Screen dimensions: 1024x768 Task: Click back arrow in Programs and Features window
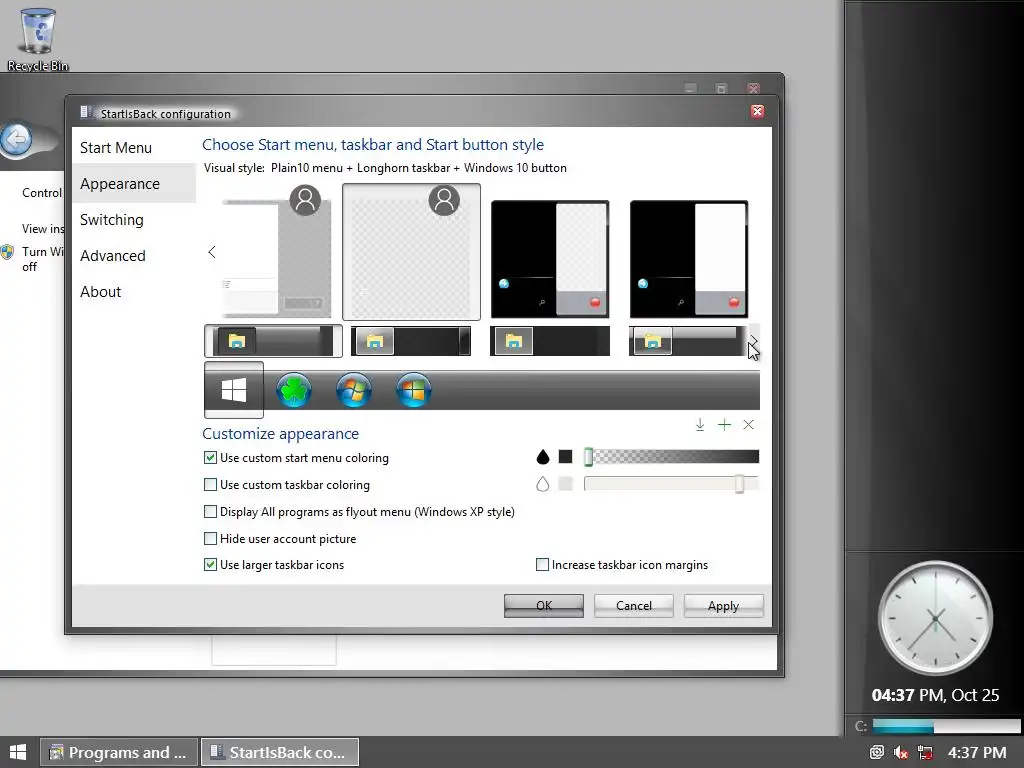click(16, 138)
